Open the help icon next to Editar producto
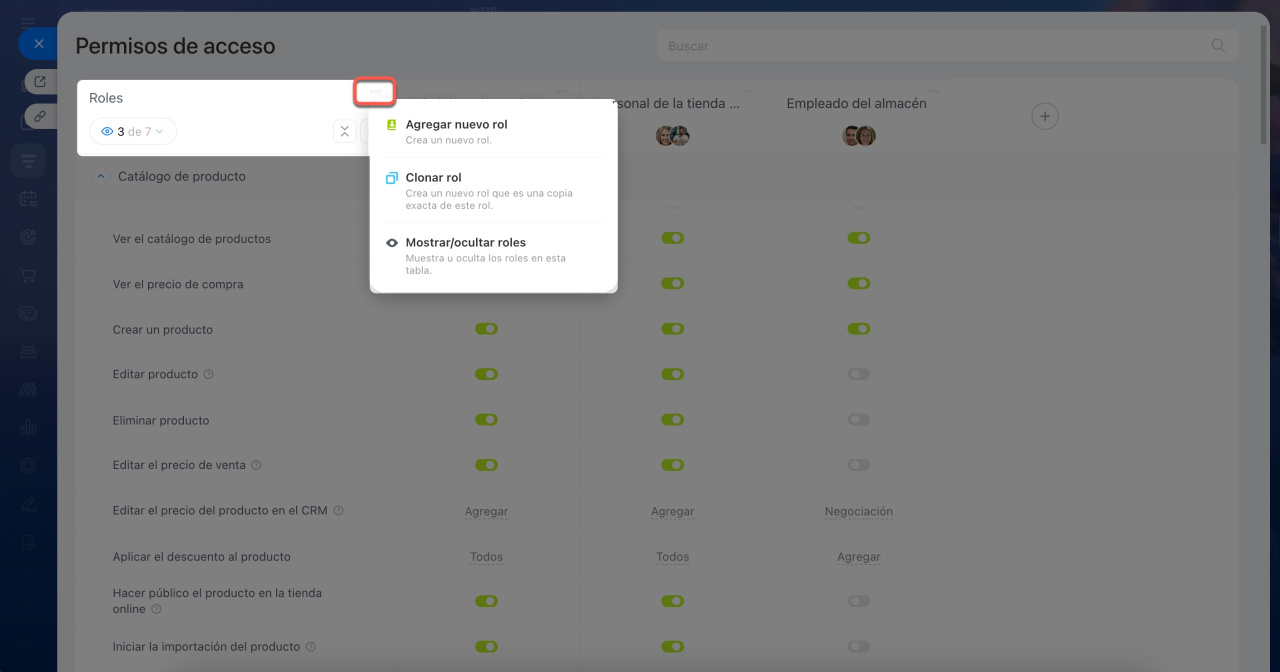The width and height of the screenshot is (1280, 672). tap(209, 375)
